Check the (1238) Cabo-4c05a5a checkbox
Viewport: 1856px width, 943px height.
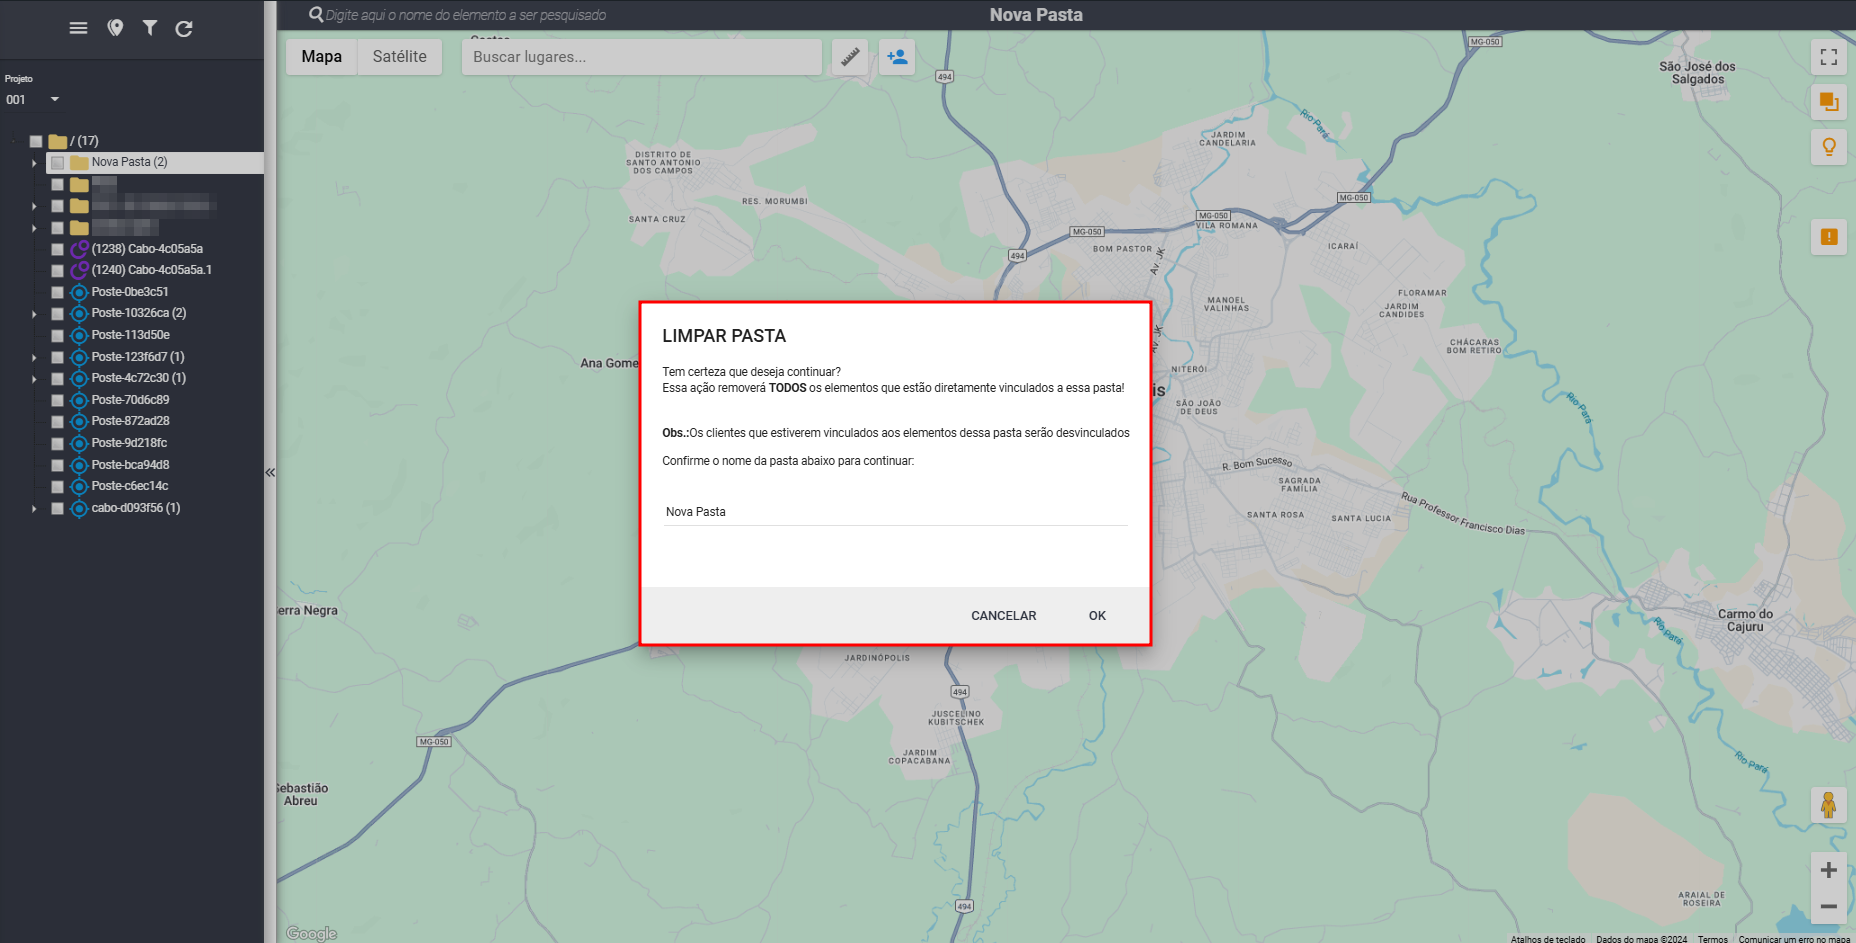tap(58, 249)
